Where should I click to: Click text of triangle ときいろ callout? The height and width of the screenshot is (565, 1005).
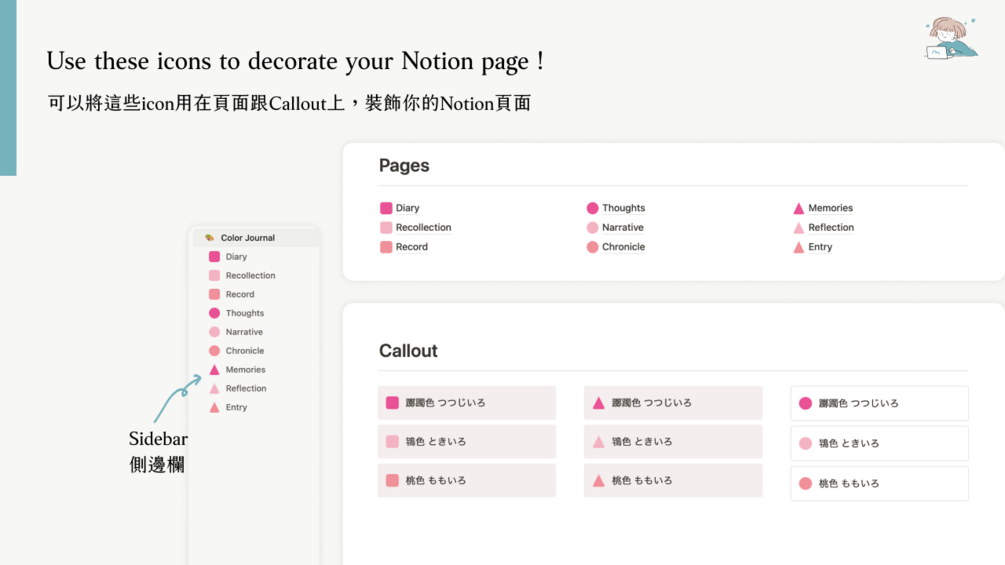click(642, 441)
